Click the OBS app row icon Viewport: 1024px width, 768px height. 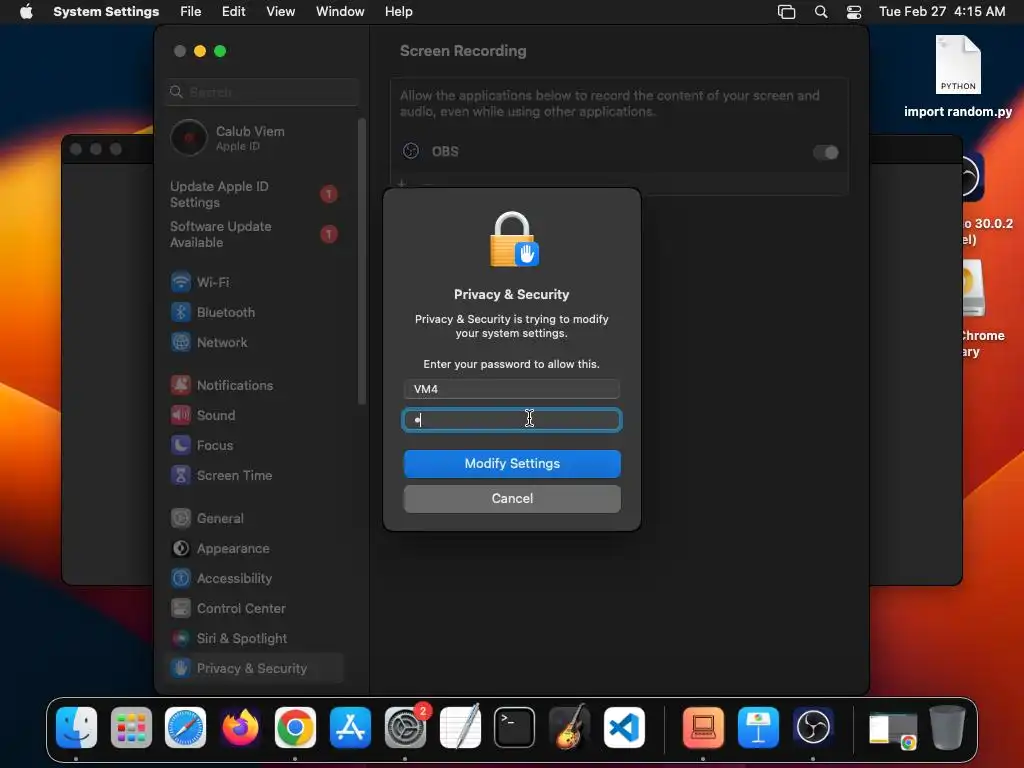[411, 152]
